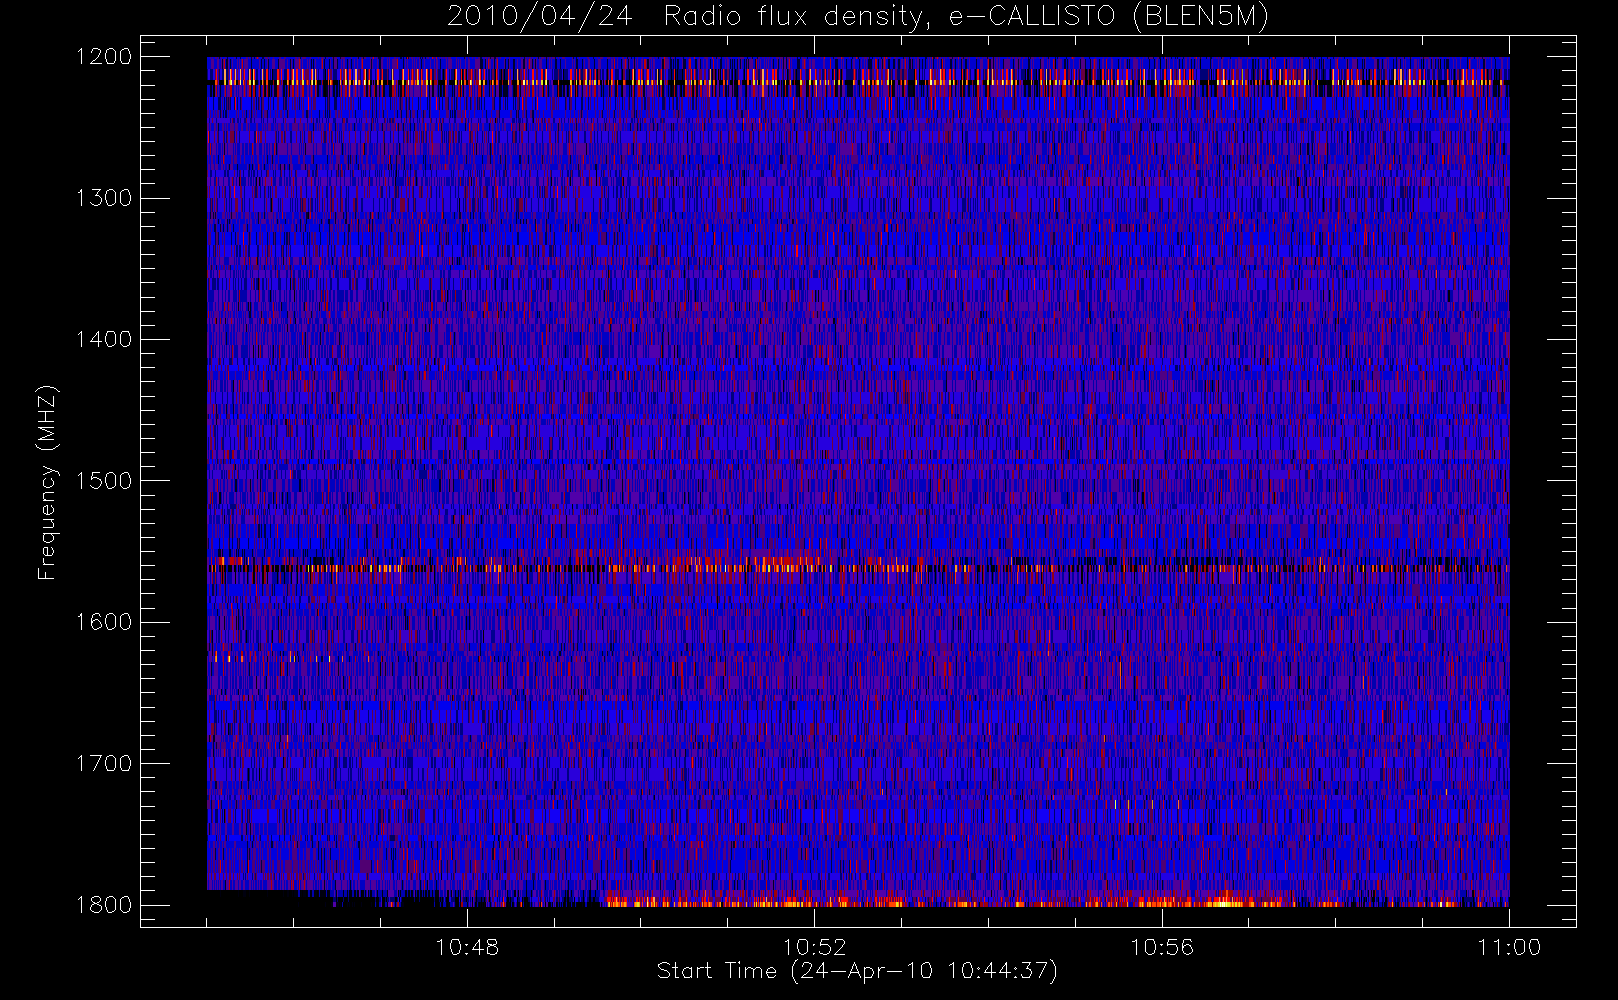Viewport: 1618px width, 1000px height.
Task: Click the 'Start Time (24-Apr-10 10:44:37)' label
Action: [x=857, y=971]
